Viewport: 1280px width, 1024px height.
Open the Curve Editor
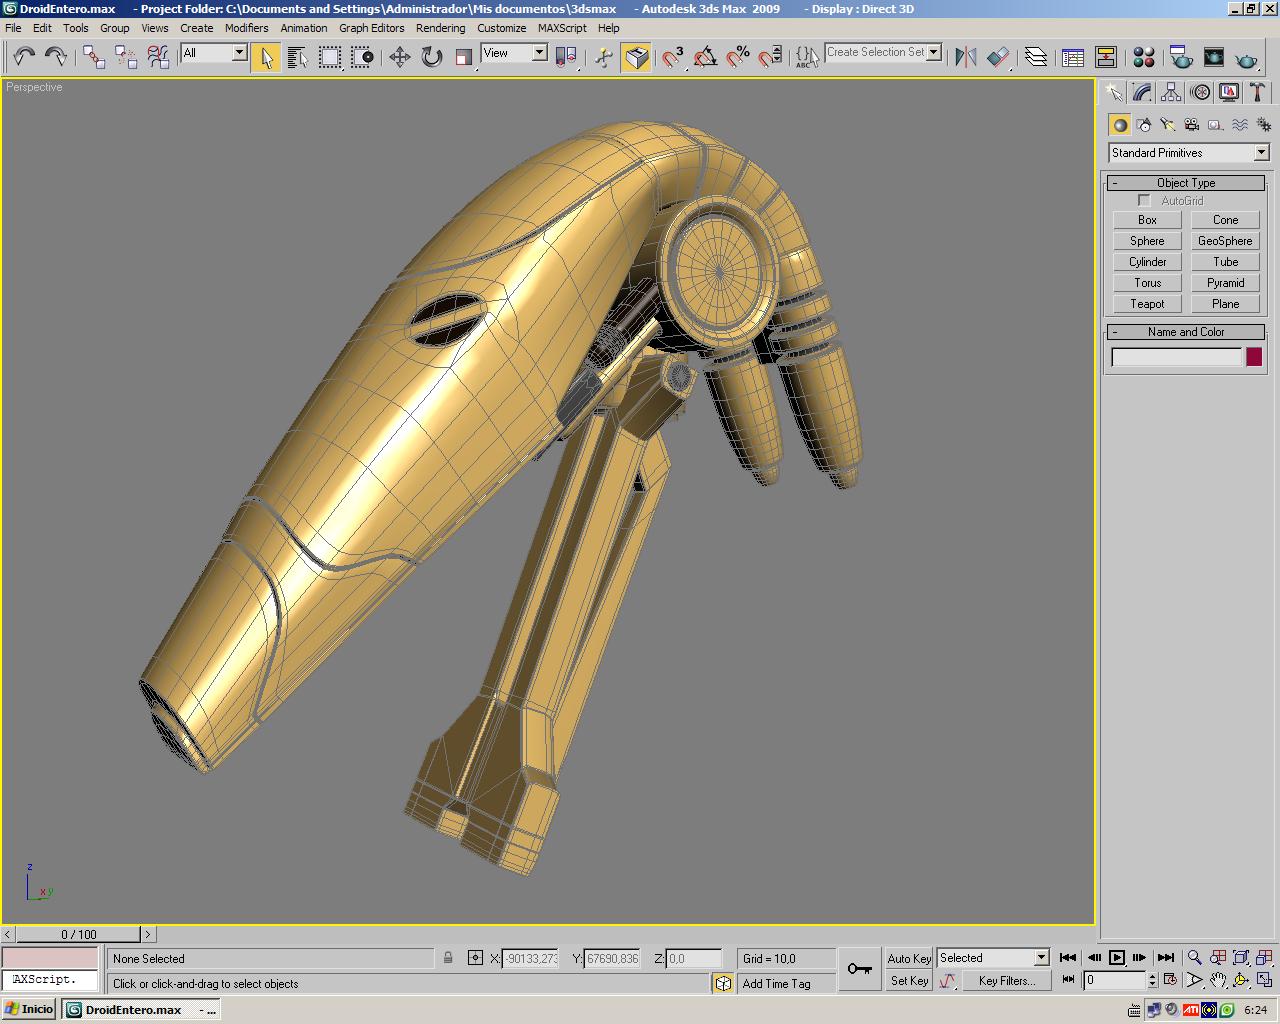(1073, 57)
